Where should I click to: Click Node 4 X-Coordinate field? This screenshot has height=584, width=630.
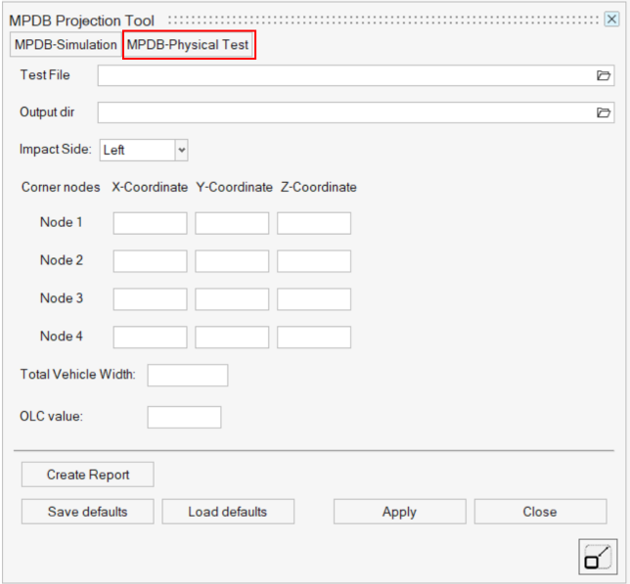[x=150, y=337]
